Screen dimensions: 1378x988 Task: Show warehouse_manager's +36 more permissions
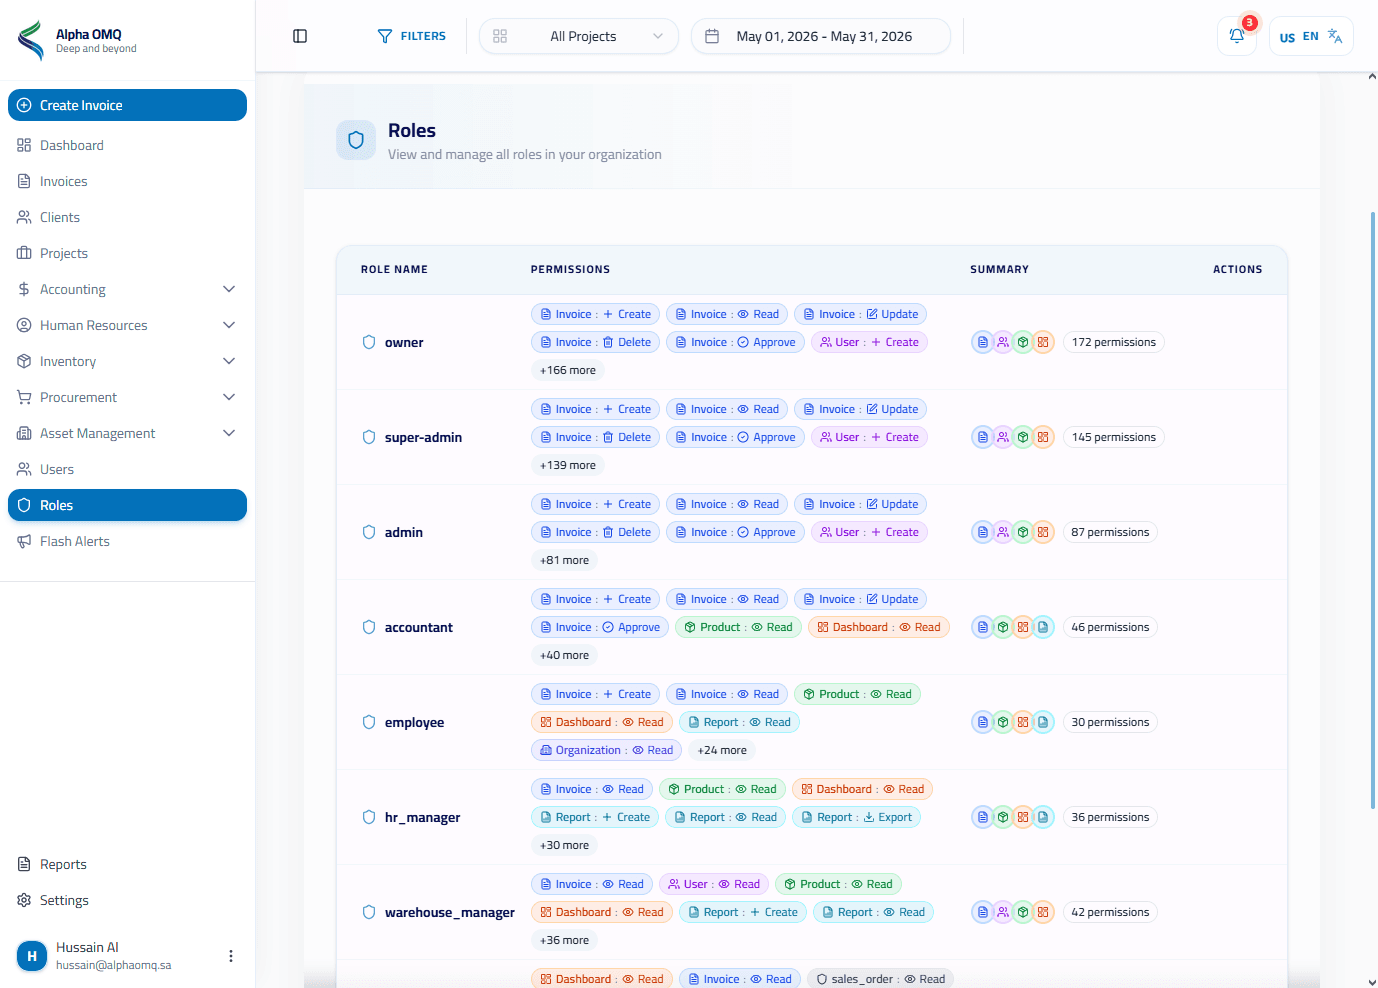(564, 940)
